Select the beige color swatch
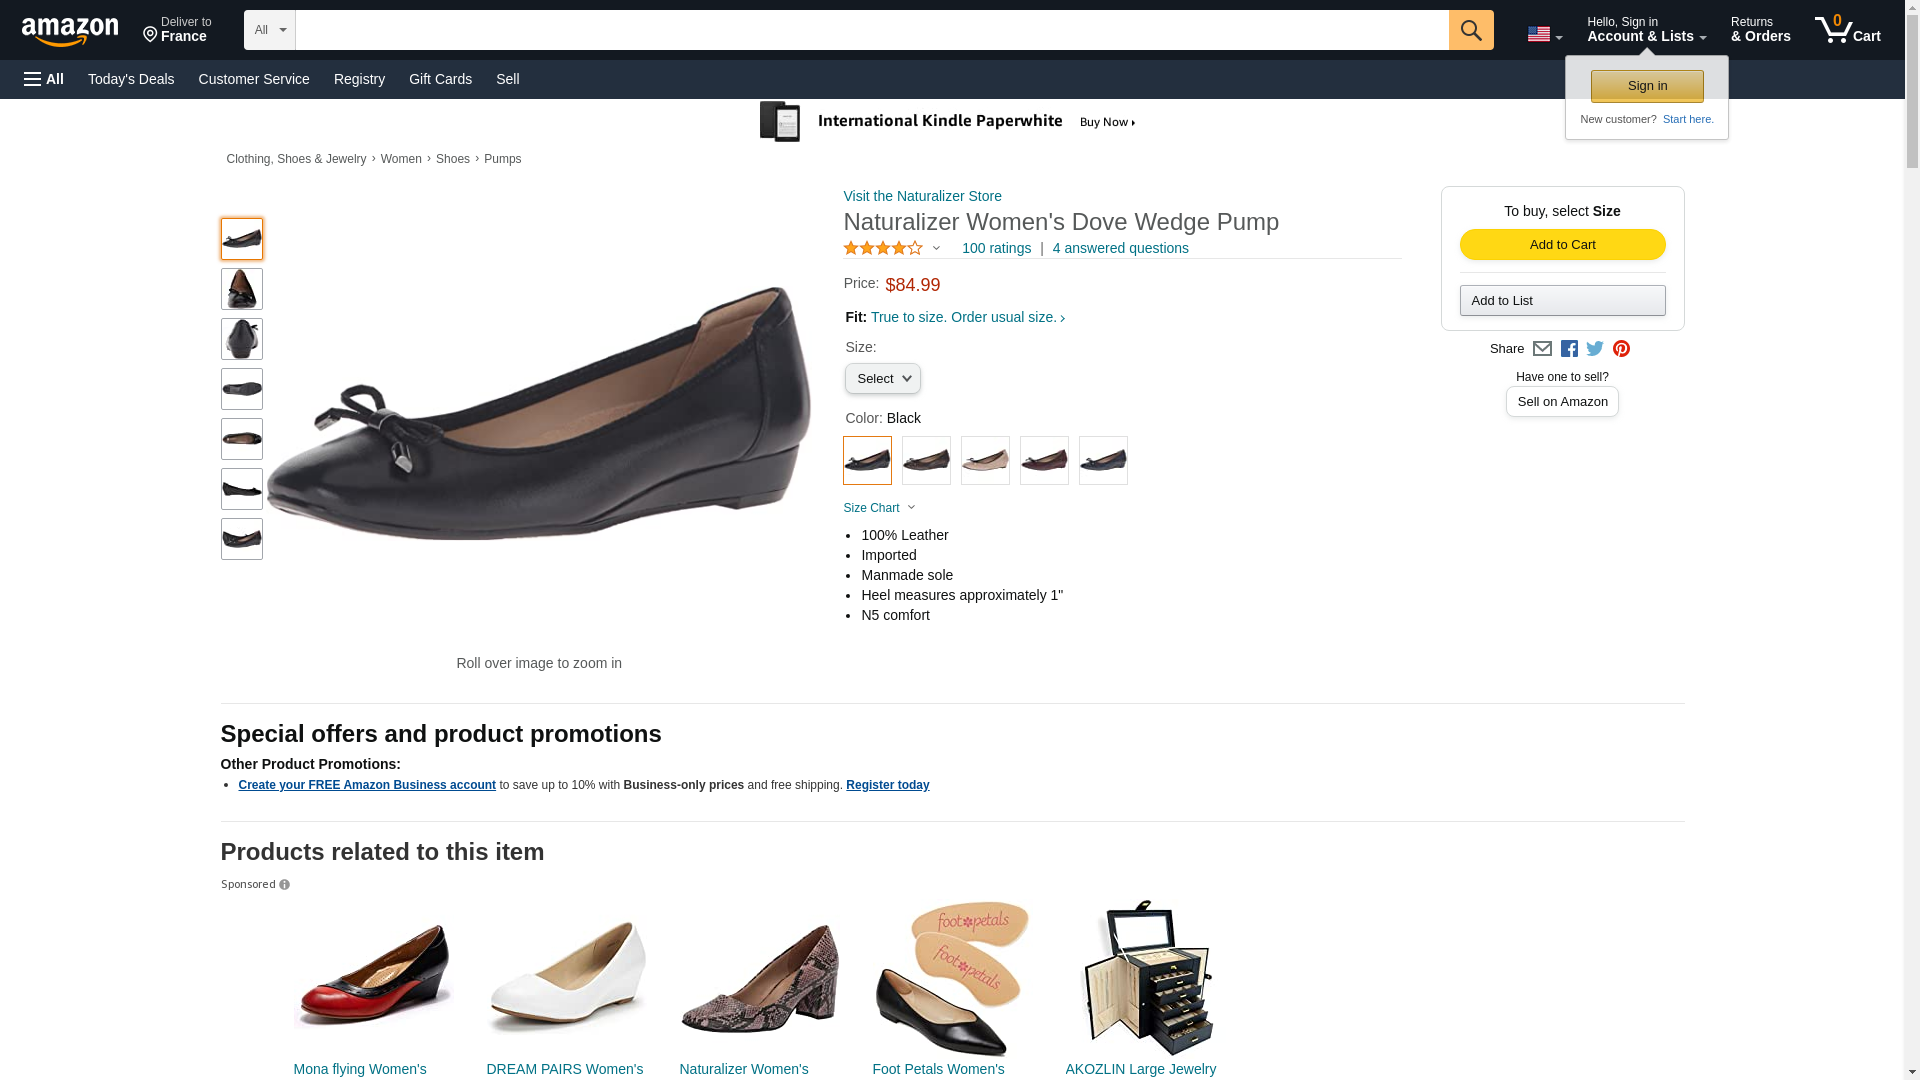The height and width of the screenshot is (1080, 1920). click(x=985, y=461)
